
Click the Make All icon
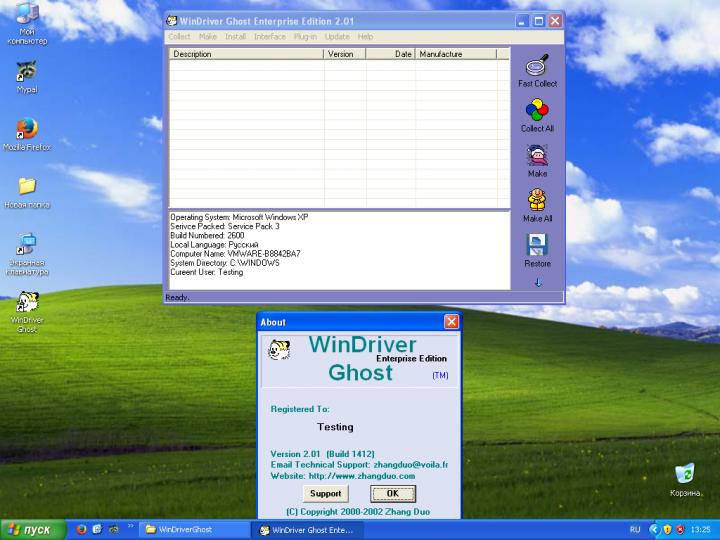coord(537,200)
